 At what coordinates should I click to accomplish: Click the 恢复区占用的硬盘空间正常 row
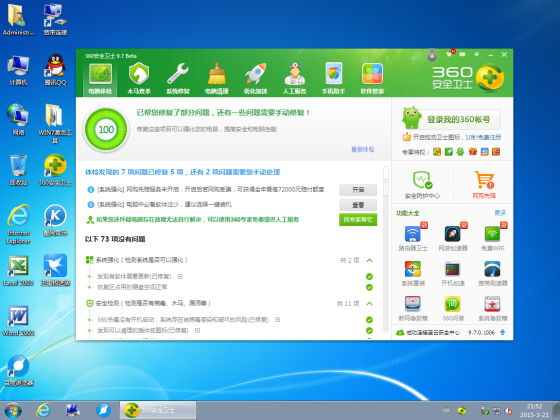pos(132,287)
